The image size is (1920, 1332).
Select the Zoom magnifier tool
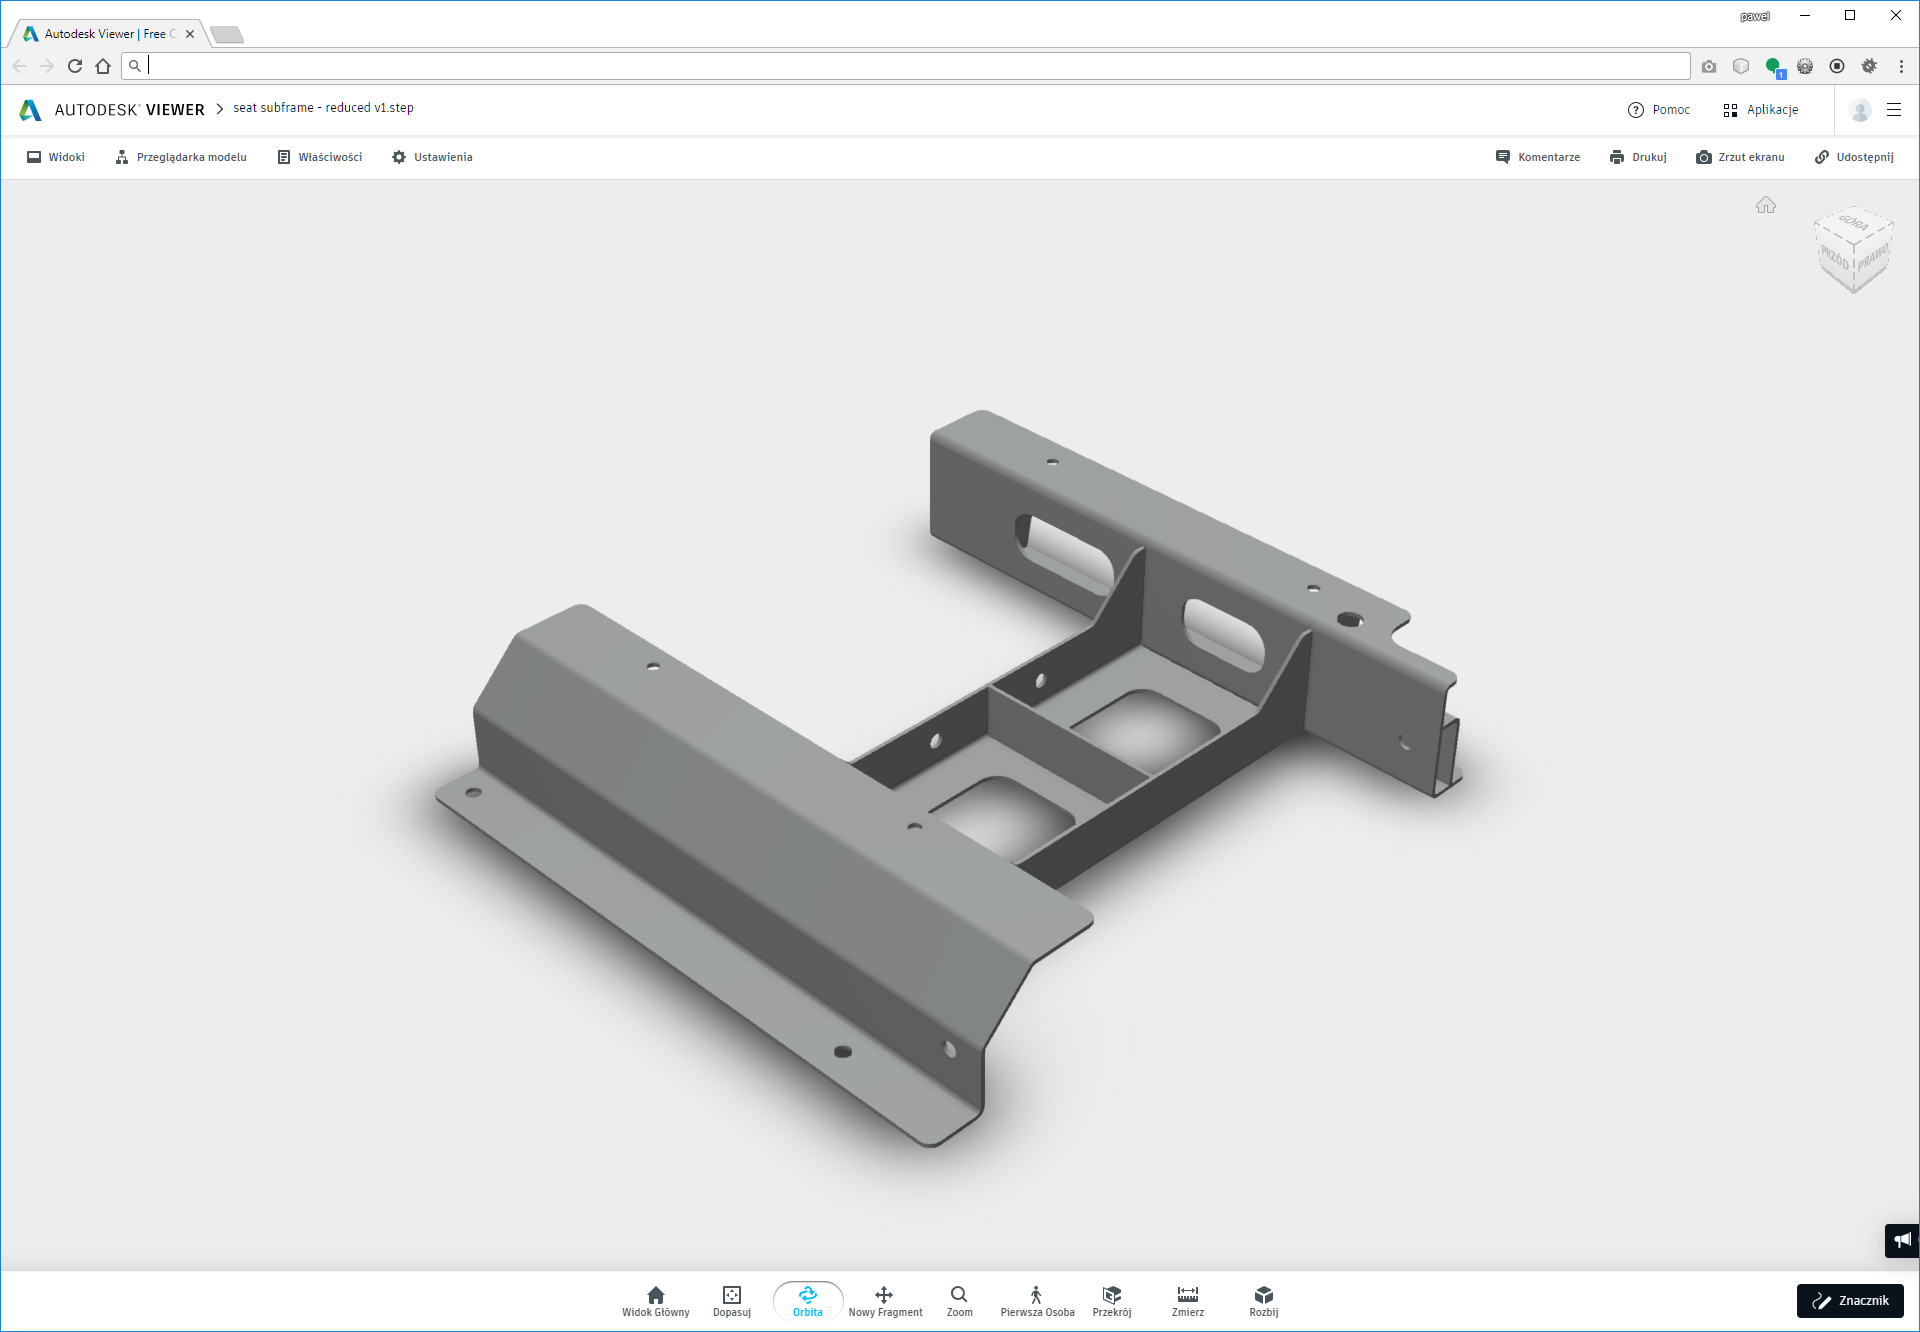(959, 1300)
